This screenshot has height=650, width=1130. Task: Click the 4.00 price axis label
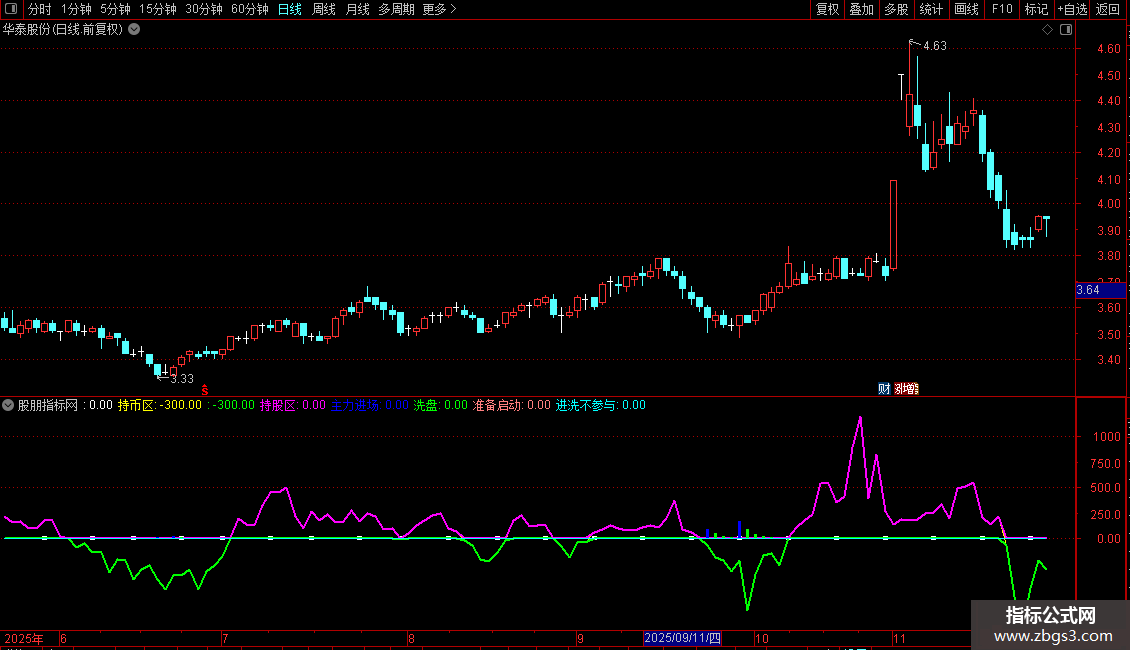[x=1108, y=204]
